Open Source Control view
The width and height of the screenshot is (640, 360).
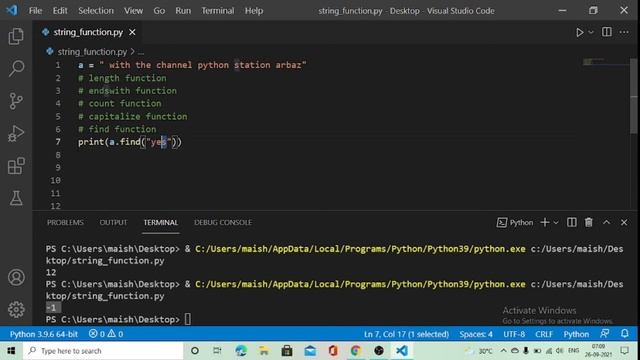tap(16, 101)
